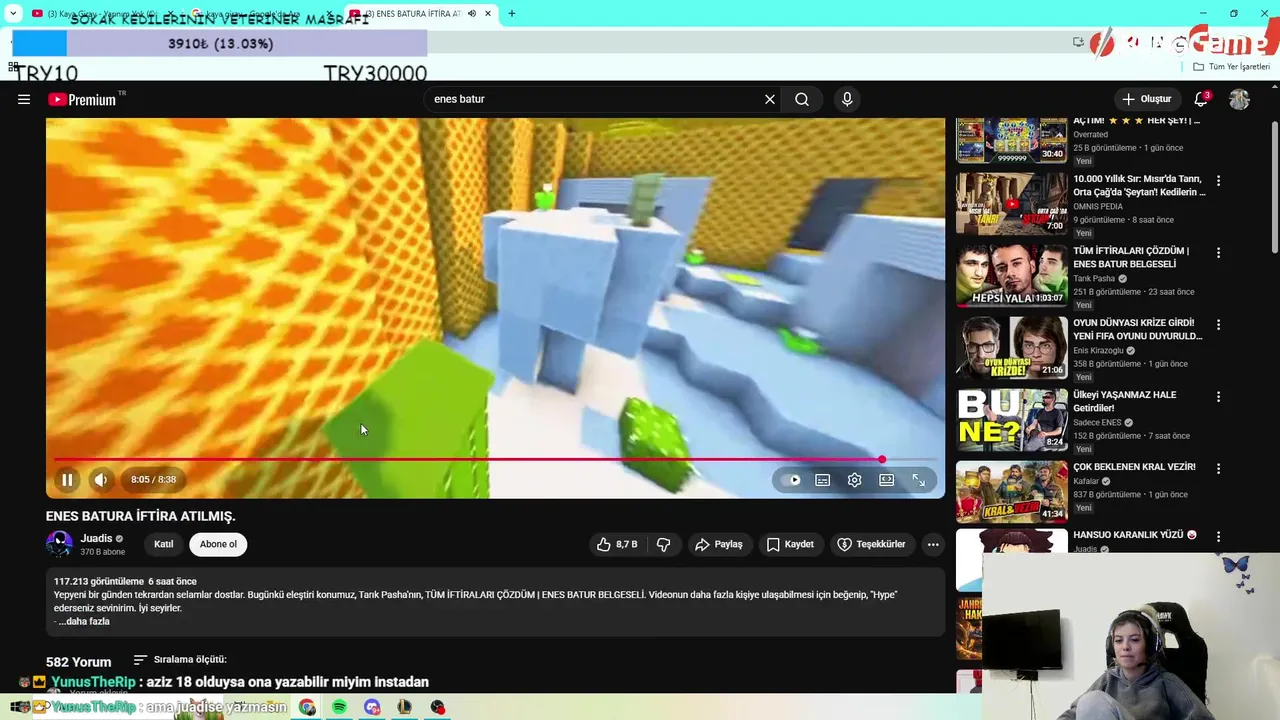Image resolution: width=1280 pixels, height=720 pixels.
Task: Open the Juadis channel avatar
Action: (59, 544)
